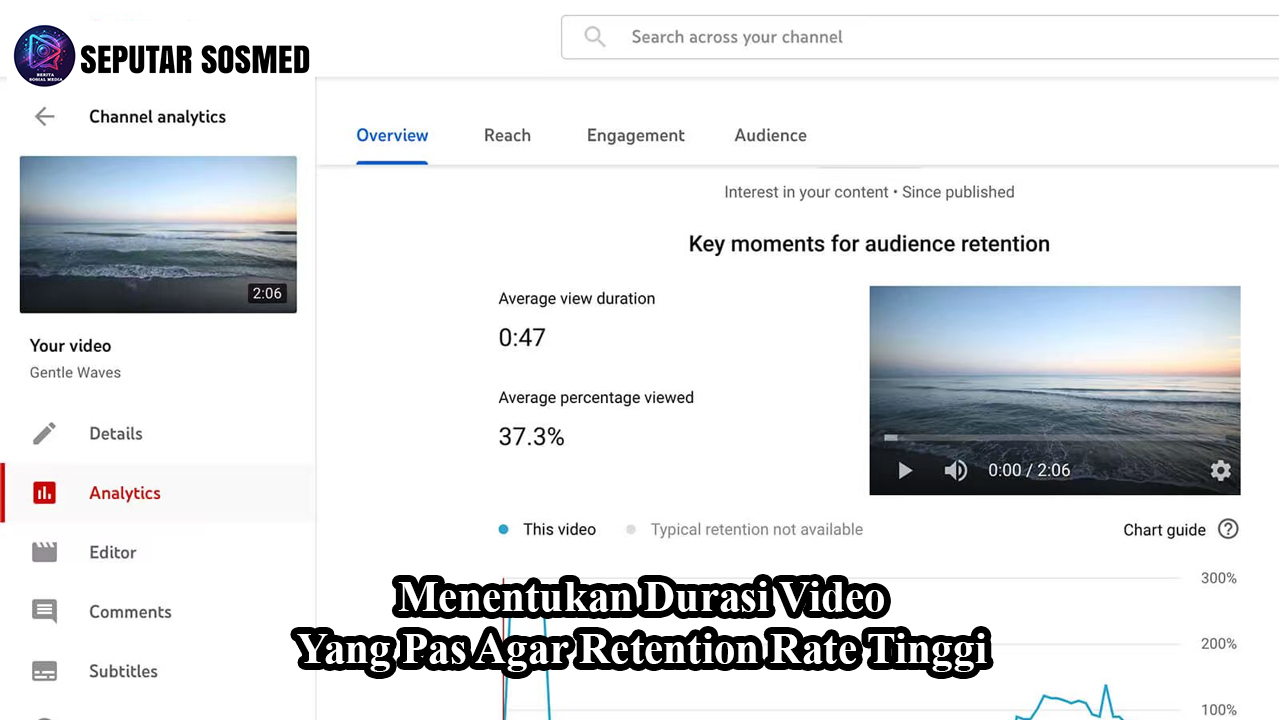Click the search magnifier icon

tap(594, 36)
